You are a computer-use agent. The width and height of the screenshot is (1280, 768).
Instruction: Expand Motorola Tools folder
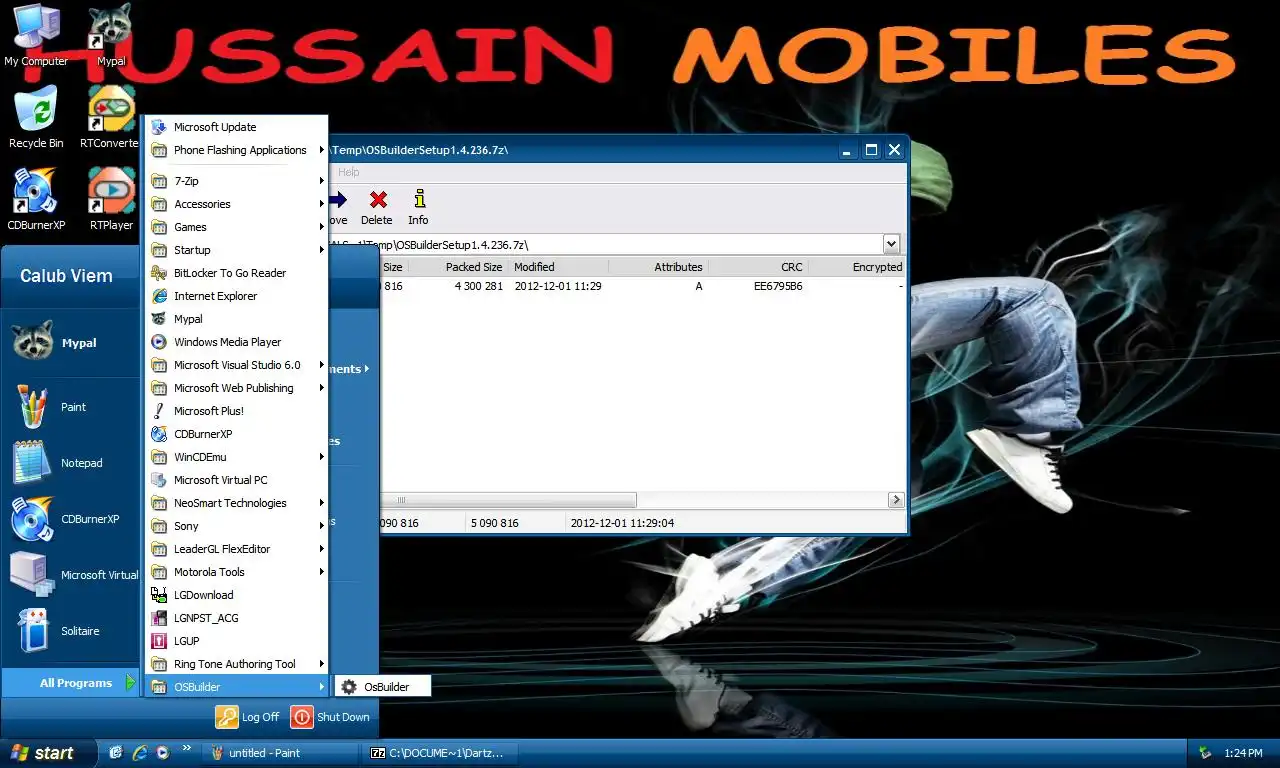[237, 572]
